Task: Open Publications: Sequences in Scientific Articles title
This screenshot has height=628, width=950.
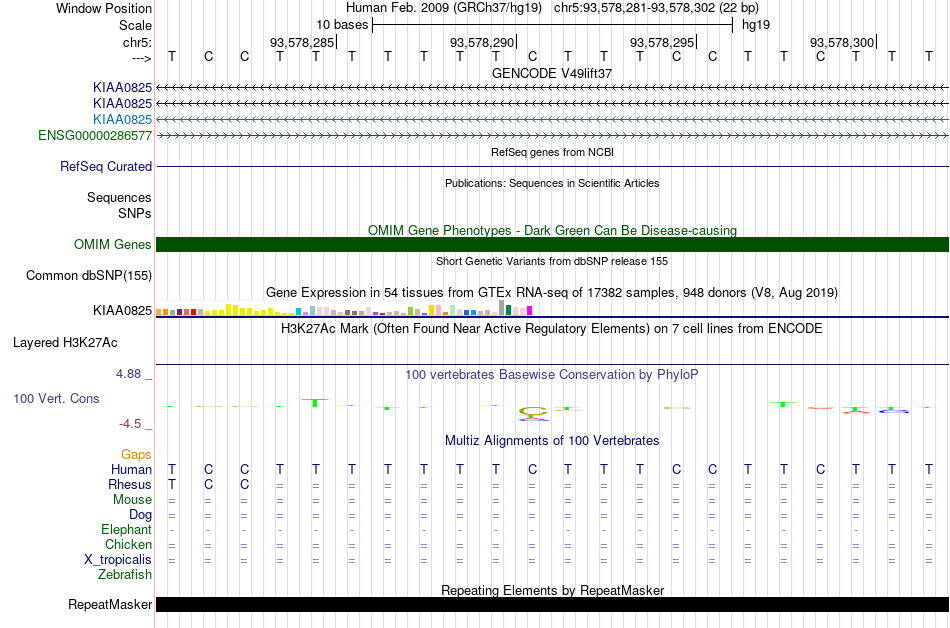Action: [552, 183]
